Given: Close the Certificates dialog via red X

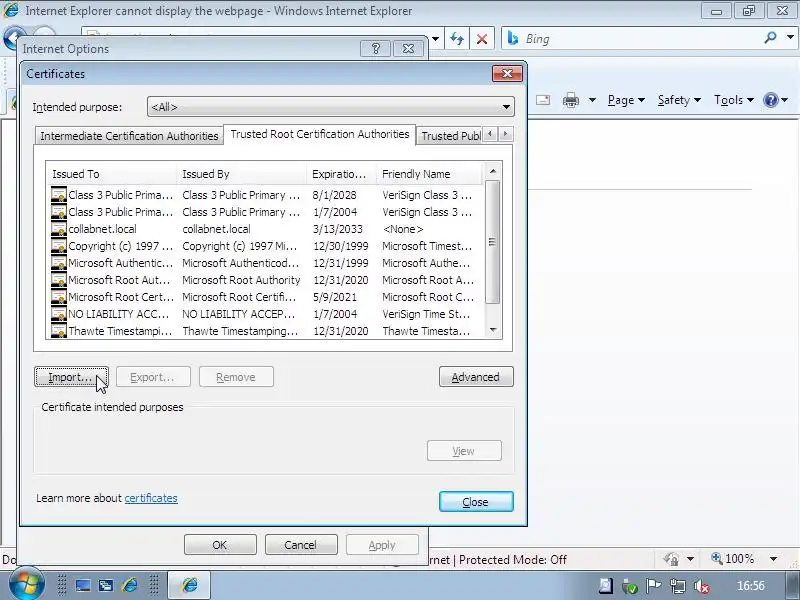Looking at the screenshot, I should [x=507, y=73].
